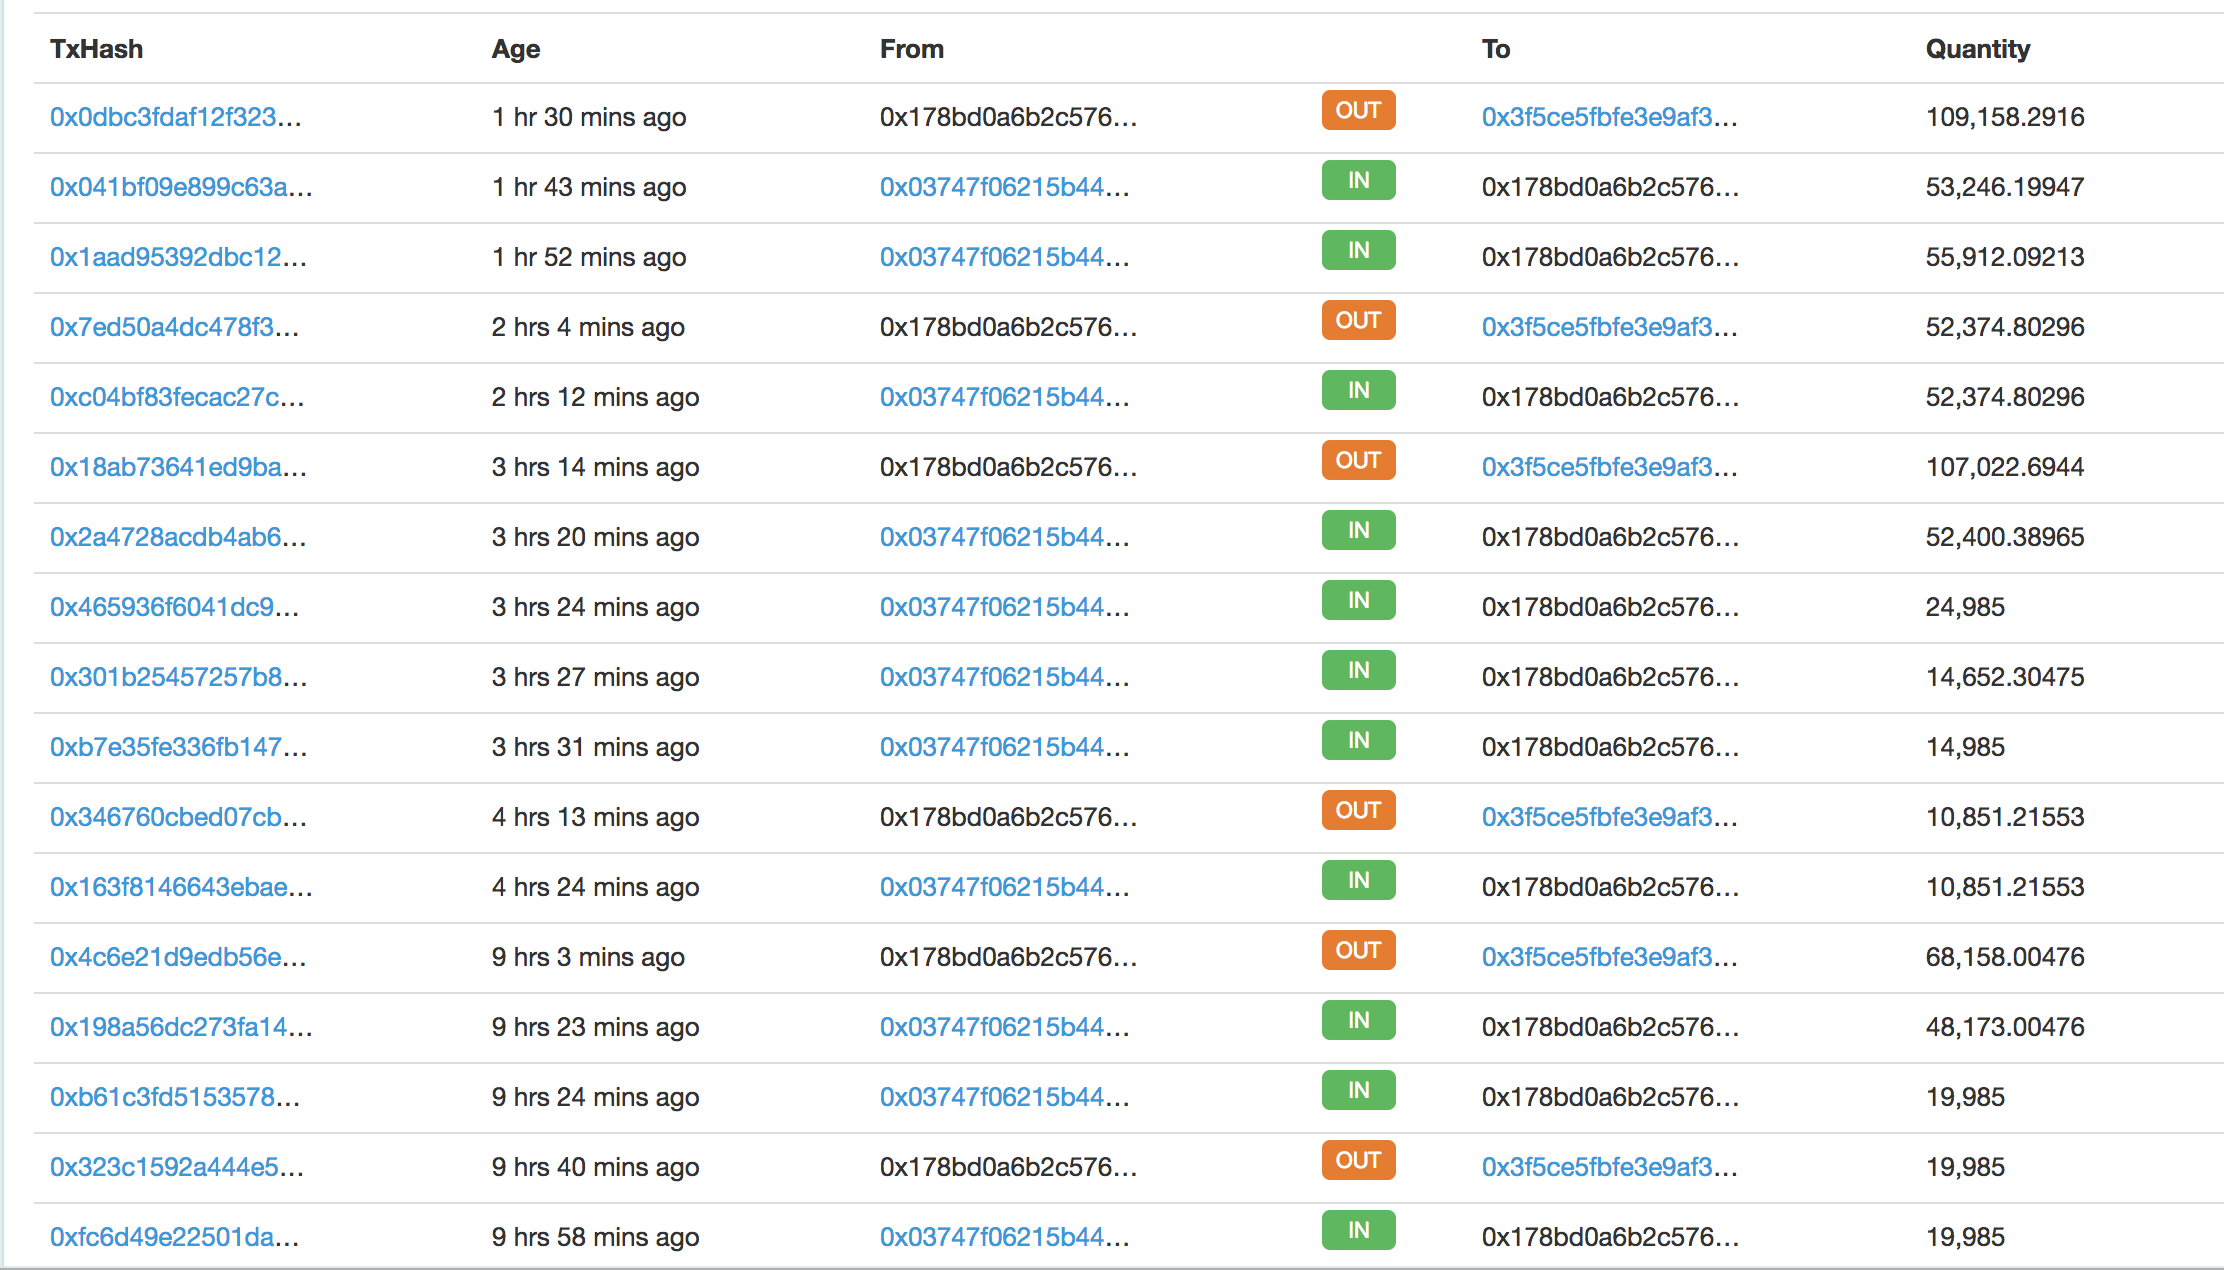The width and height of the screenshot is (2224, 1270).
Task: Open transaction hash 0x2a4728acdb4ab6
Action: [x=178, y=537]
